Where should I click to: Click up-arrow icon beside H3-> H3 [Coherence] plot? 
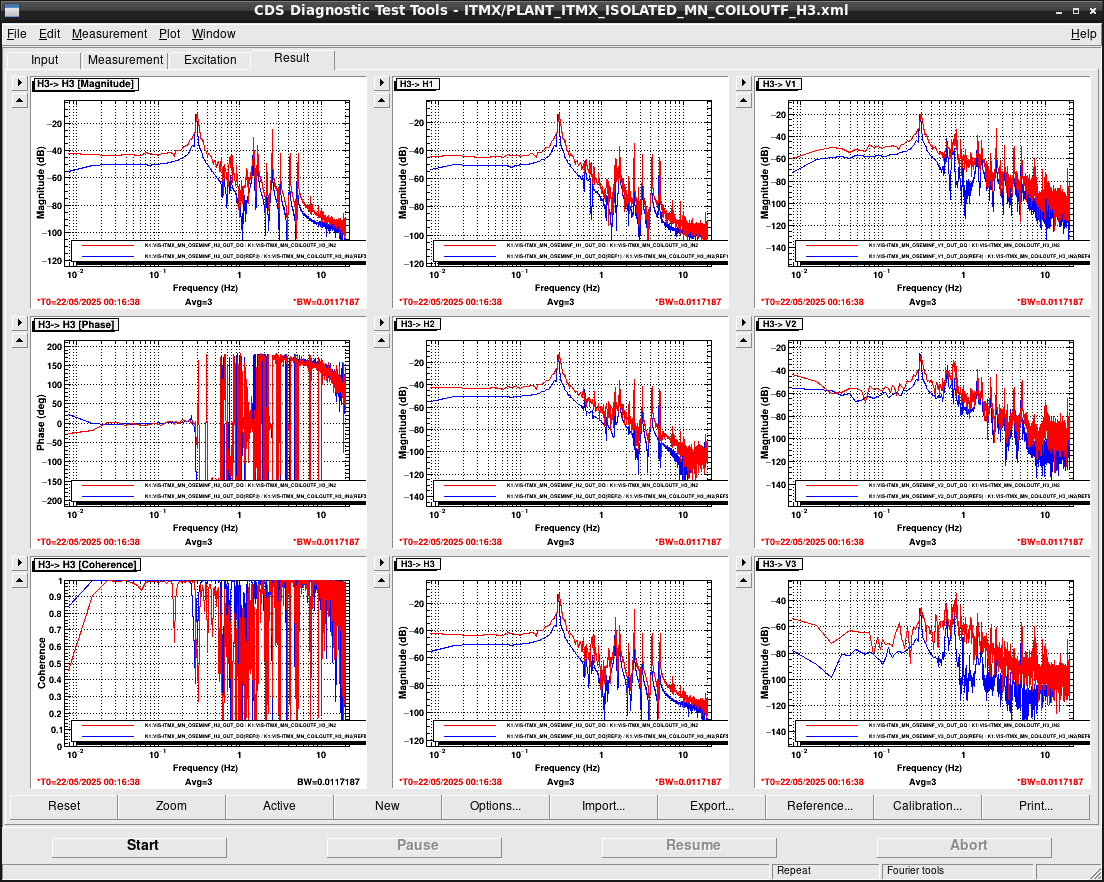(x=20, y=581)
